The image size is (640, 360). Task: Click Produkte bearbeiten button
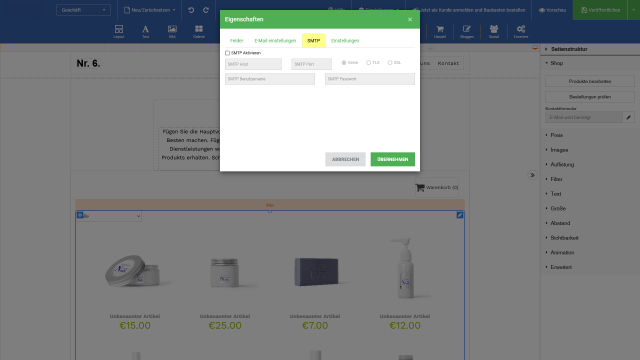coord(590,81)
